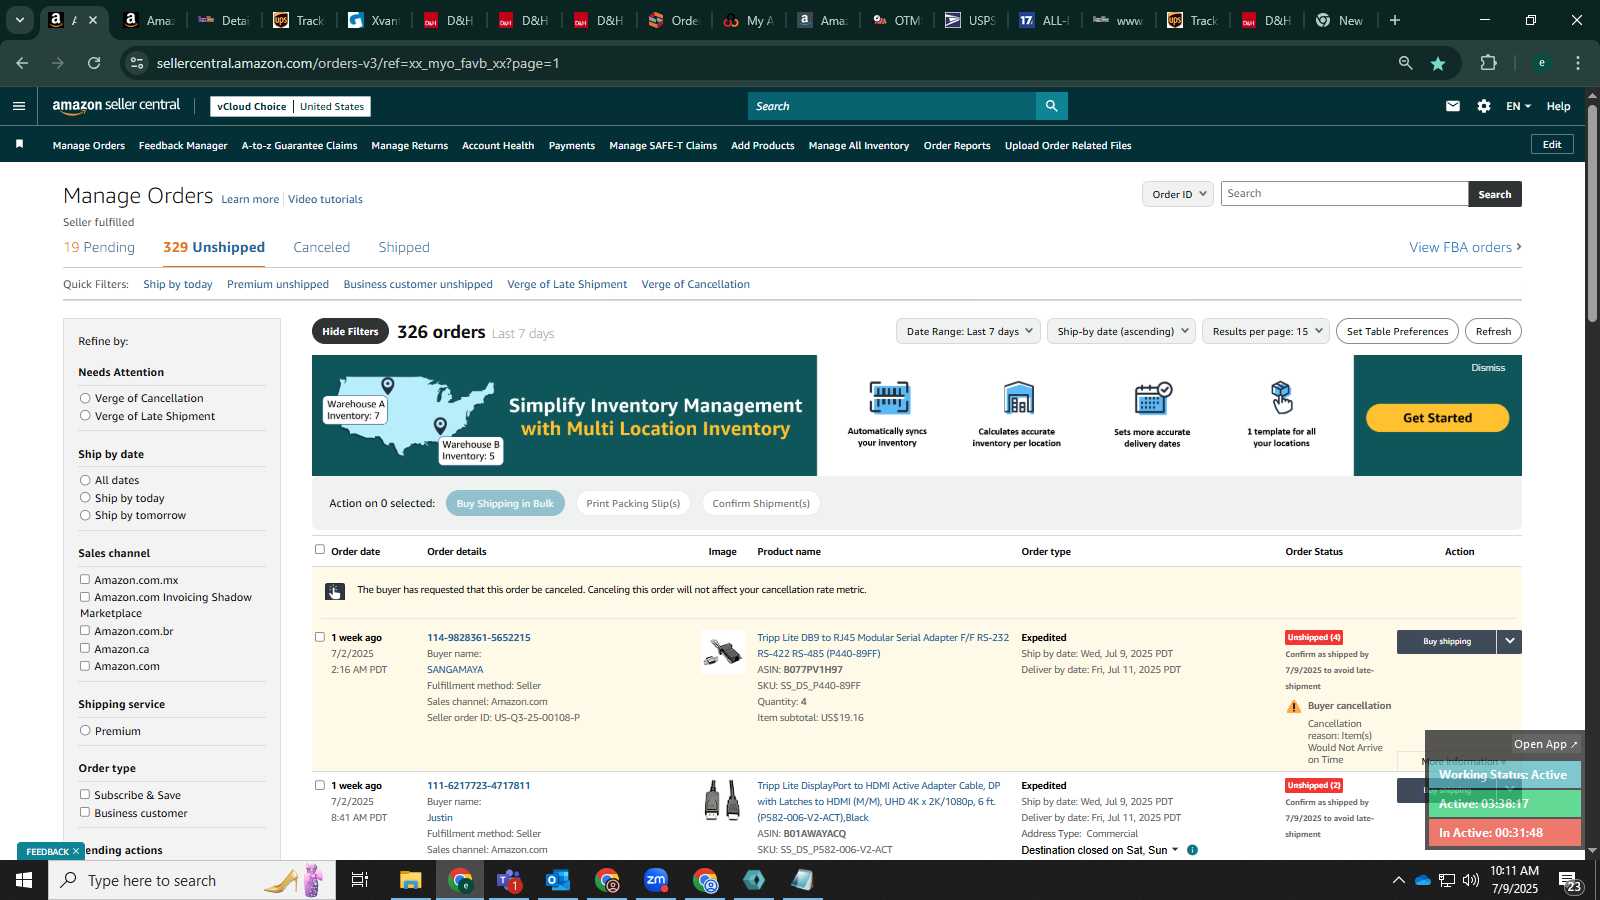Reload the page with the refresh icon

tap(94, 63)
